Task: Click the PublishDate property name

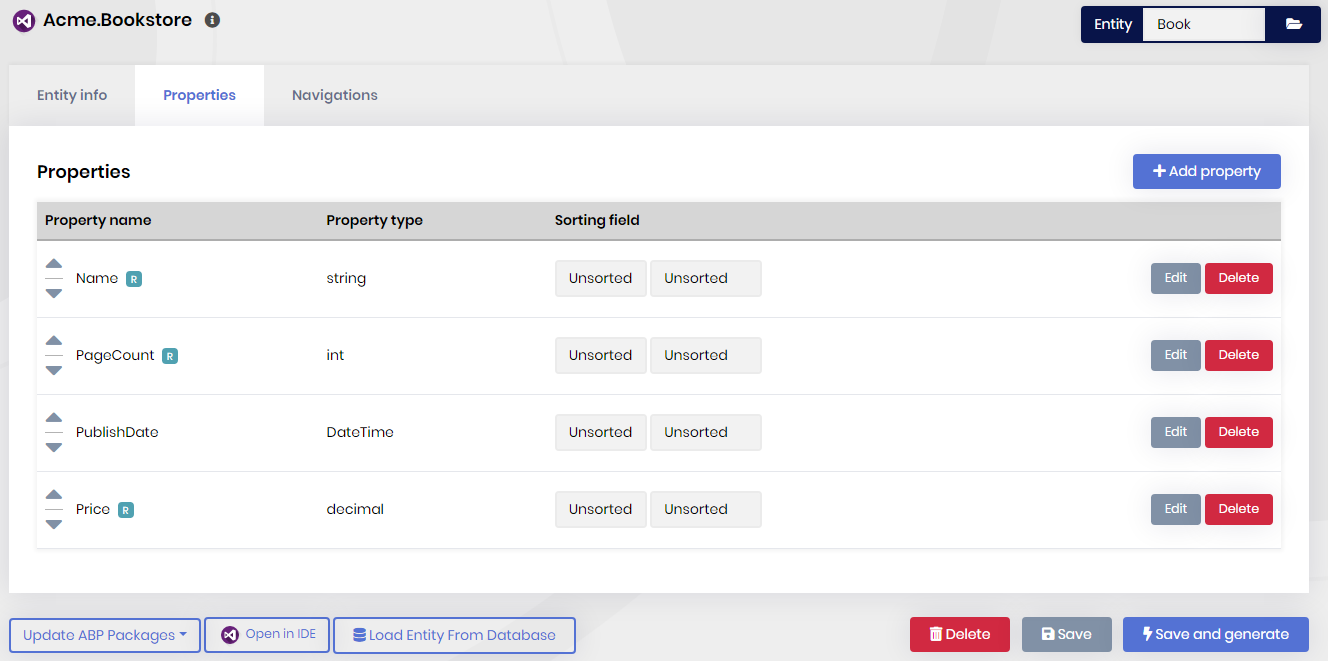Action: [x=117, y=432]
